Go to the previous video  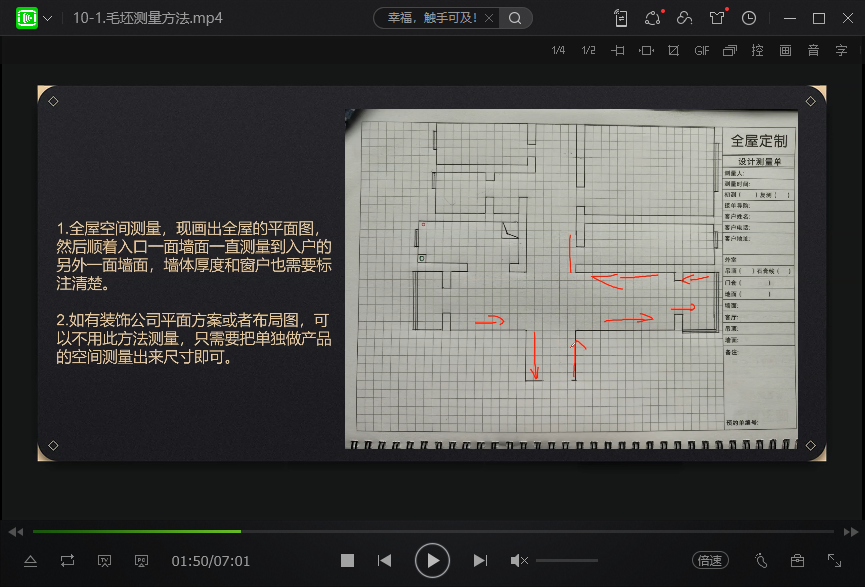(385, 561)
